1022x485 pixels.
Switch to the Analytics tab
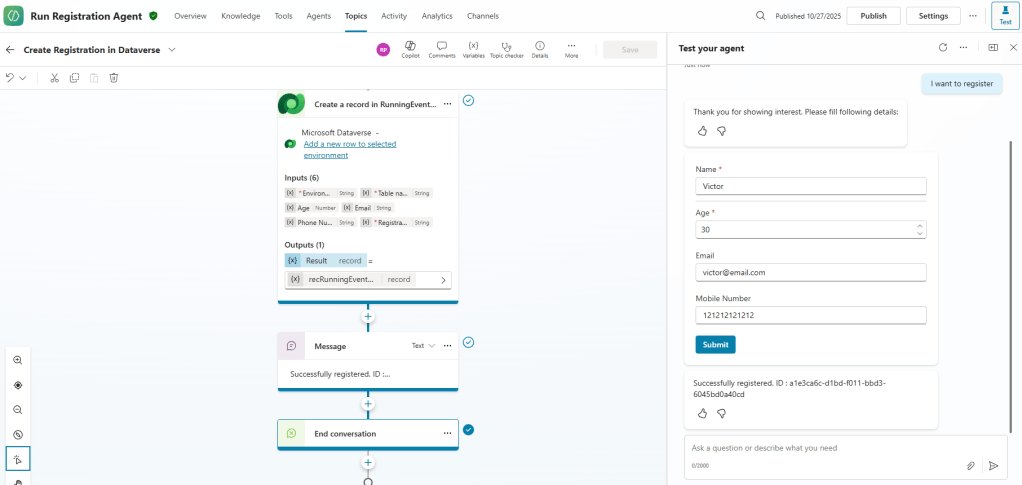pos(437,16)
